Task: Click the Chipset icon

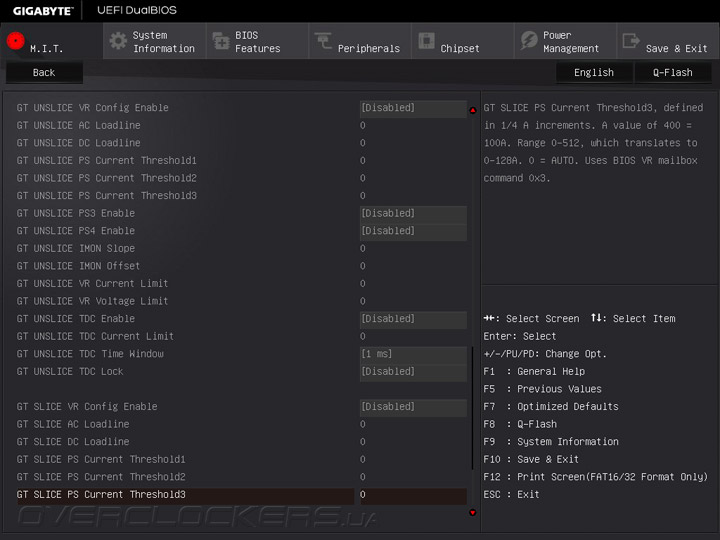Action: (426, 41)
